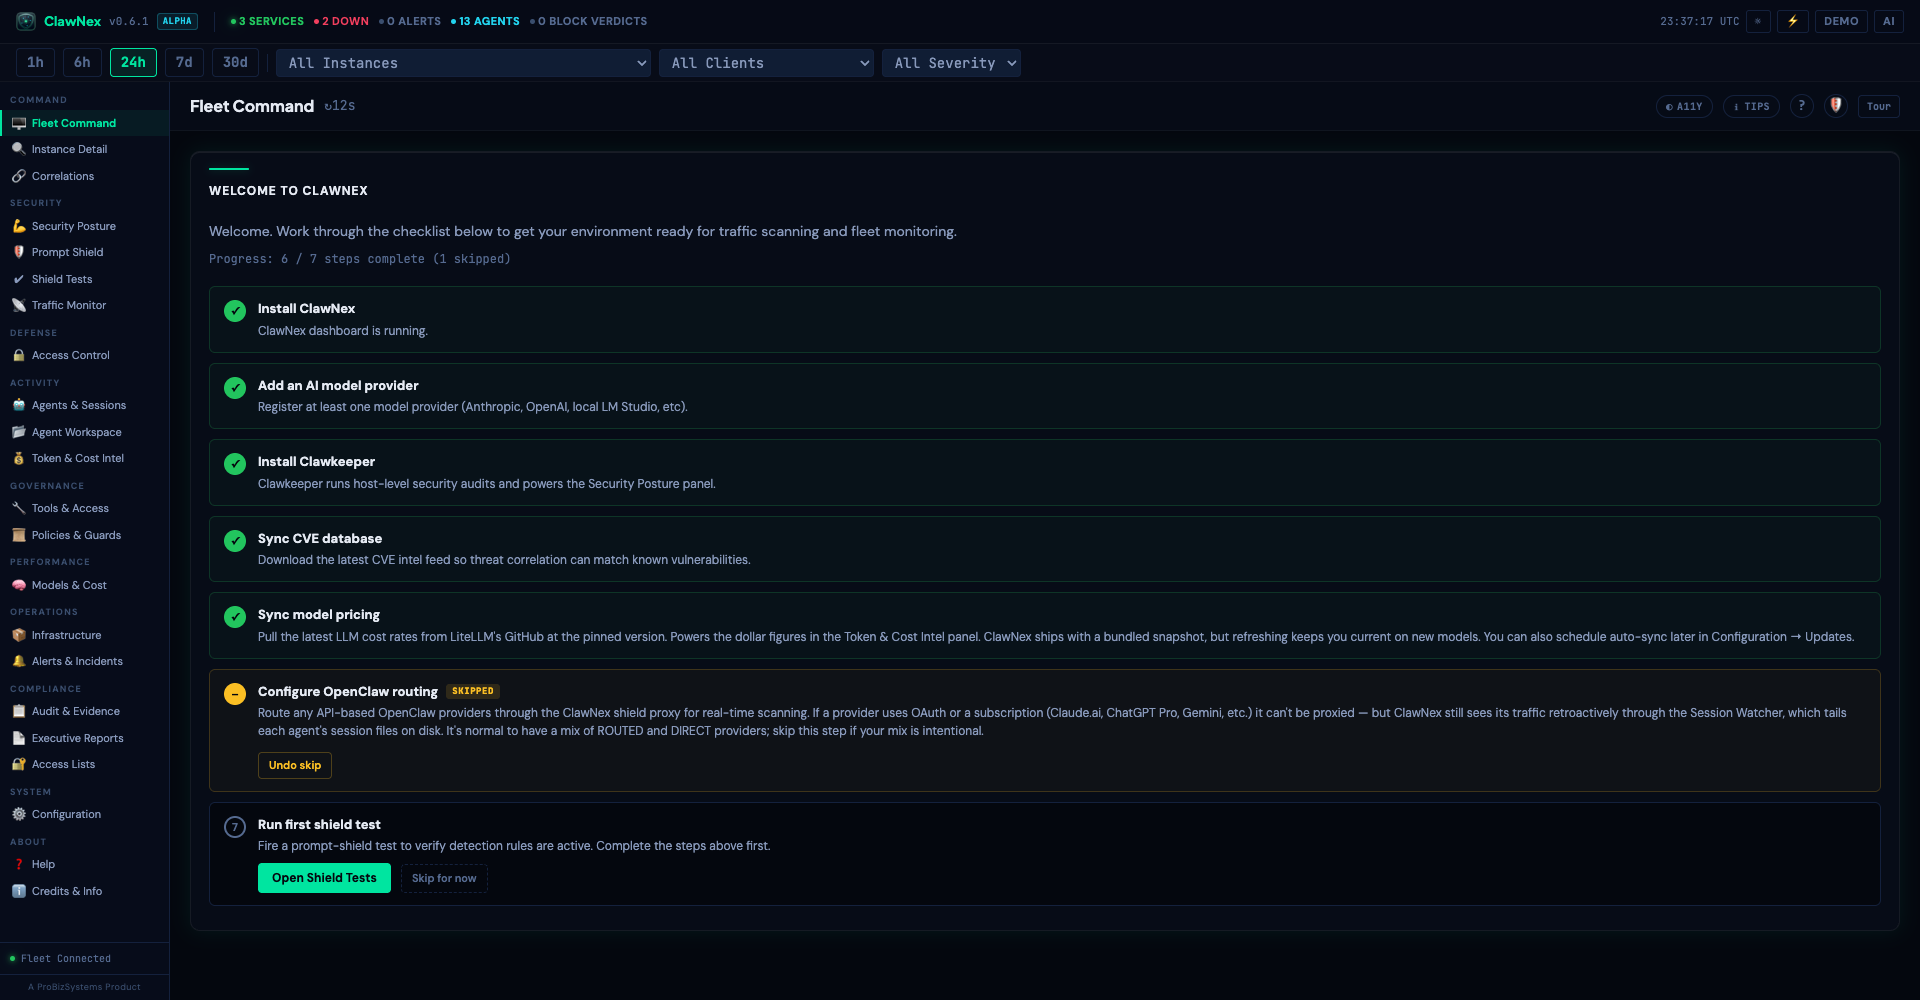Toggle the A11Y accessibility mode
Viewport: 1920px width, 1000px height.
[1684, 106]
